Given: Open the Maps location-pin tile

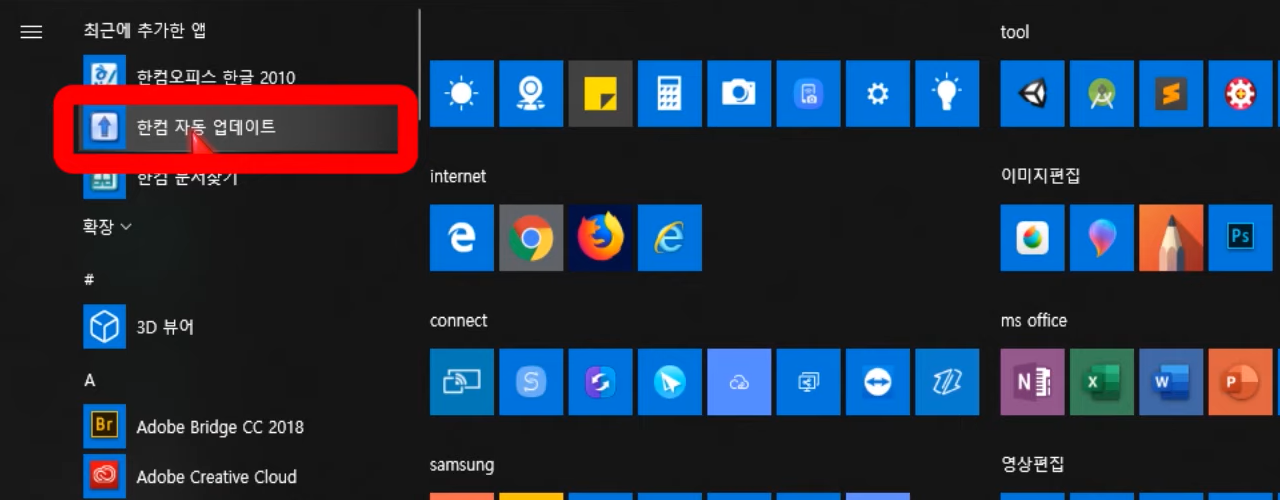Looking at the screenshot, I should pos(531,94).
